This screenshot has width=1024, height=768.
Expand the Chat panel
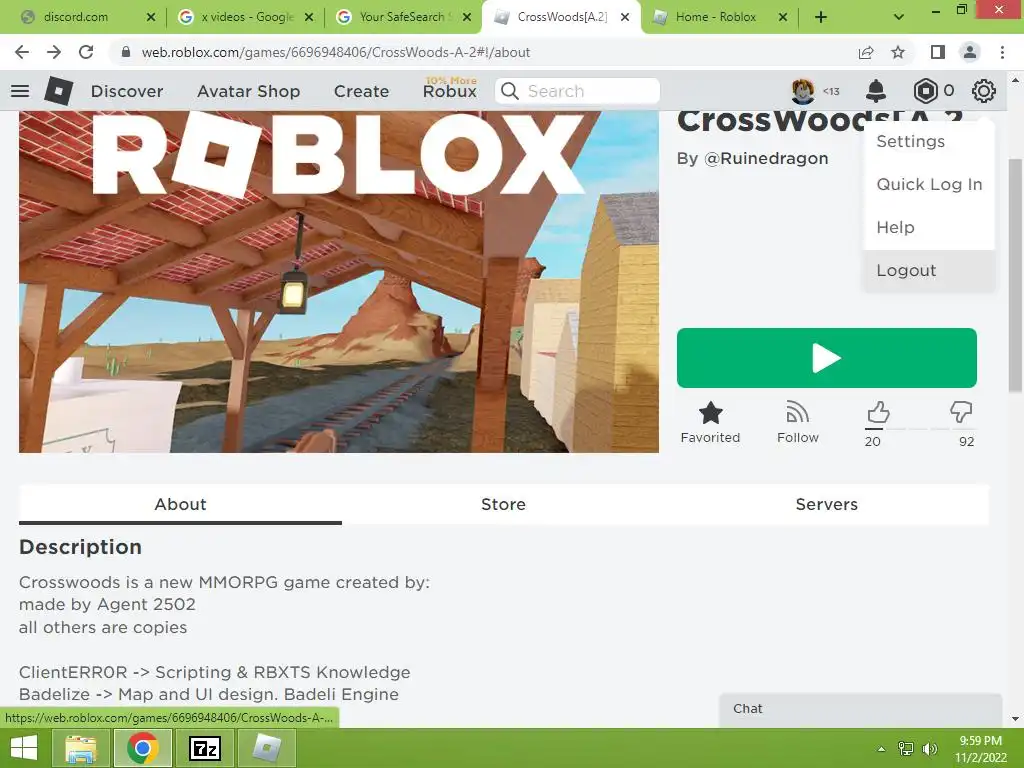tap(861, 709)
